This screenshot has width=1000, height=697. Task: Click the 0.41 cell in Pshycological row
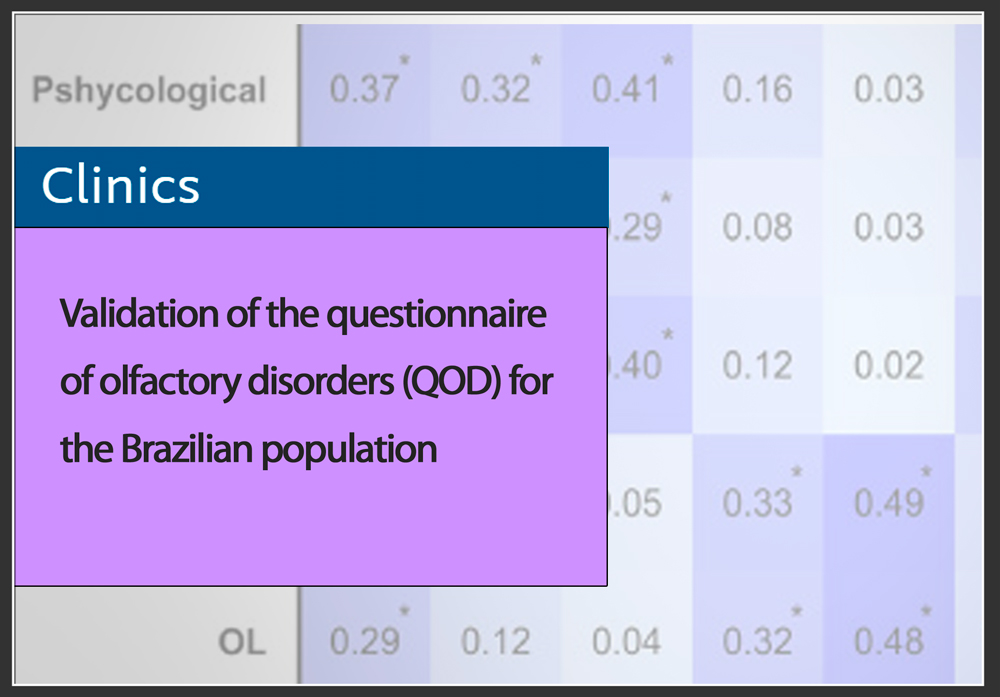626,90
